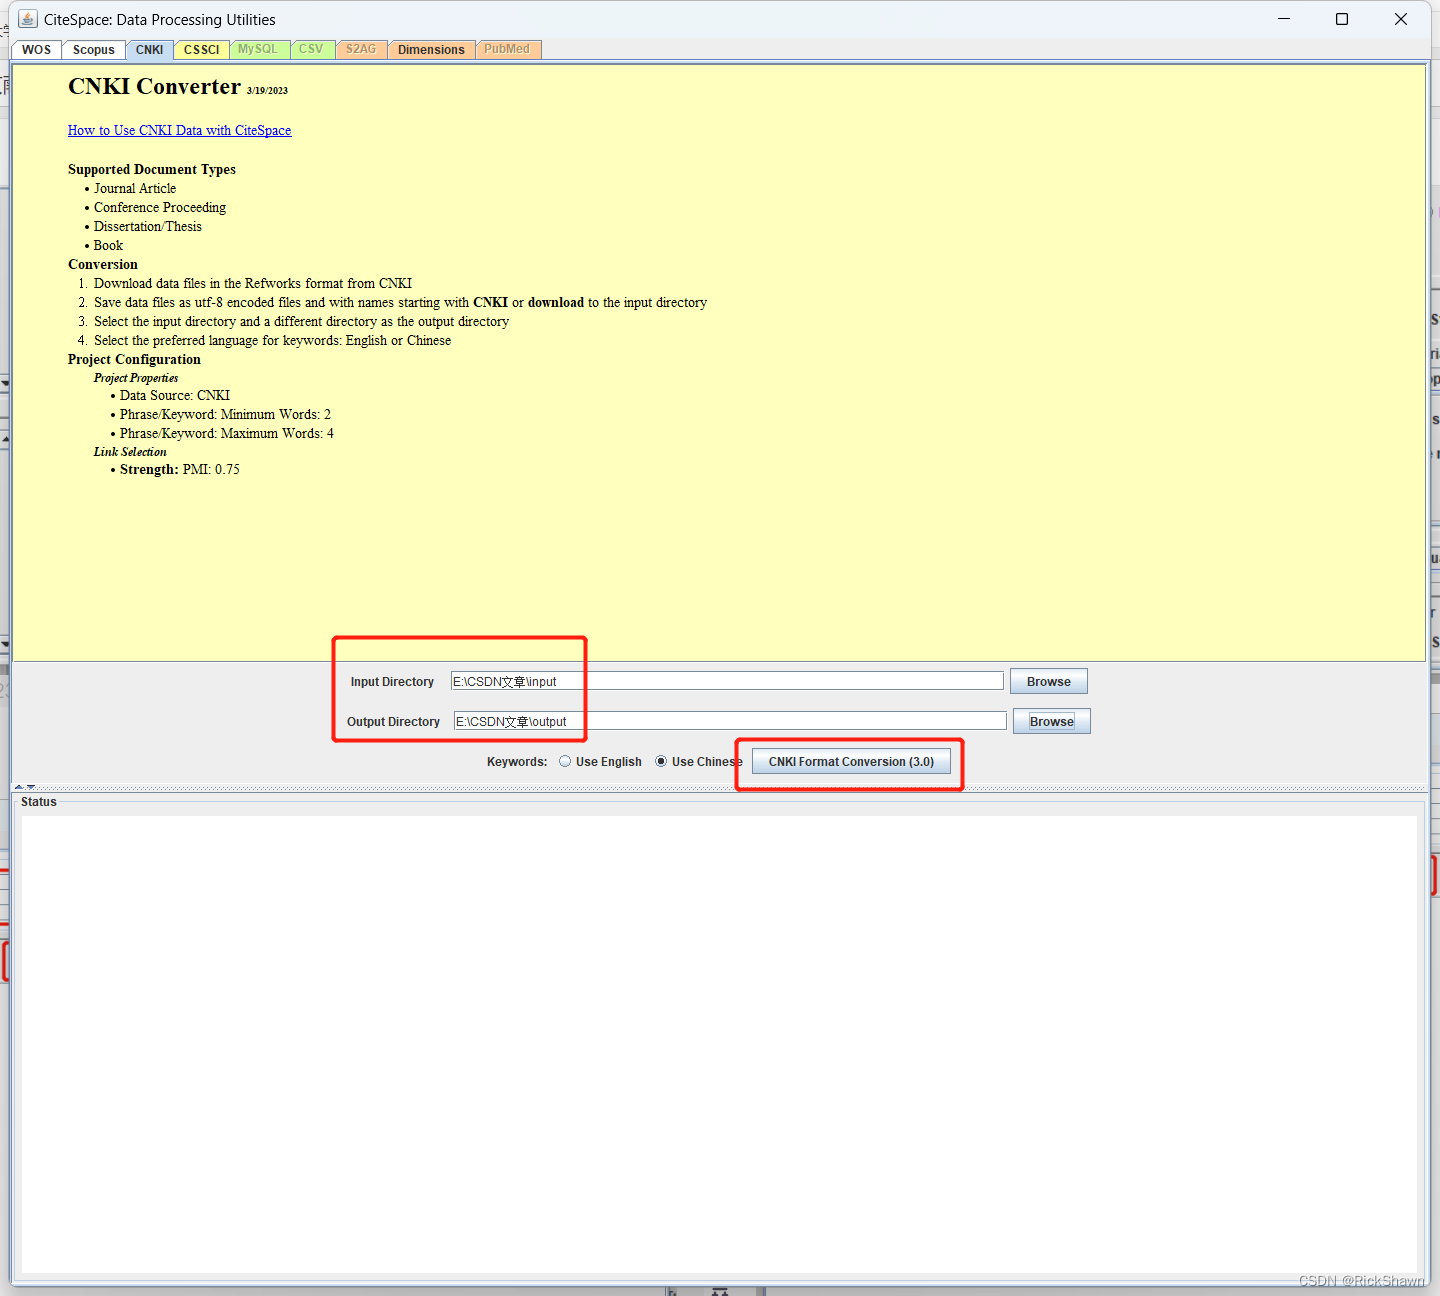This screenshot has width=1440, height=1296.
Task: Click the empty Status output area
Action: tap(719, 1044)
